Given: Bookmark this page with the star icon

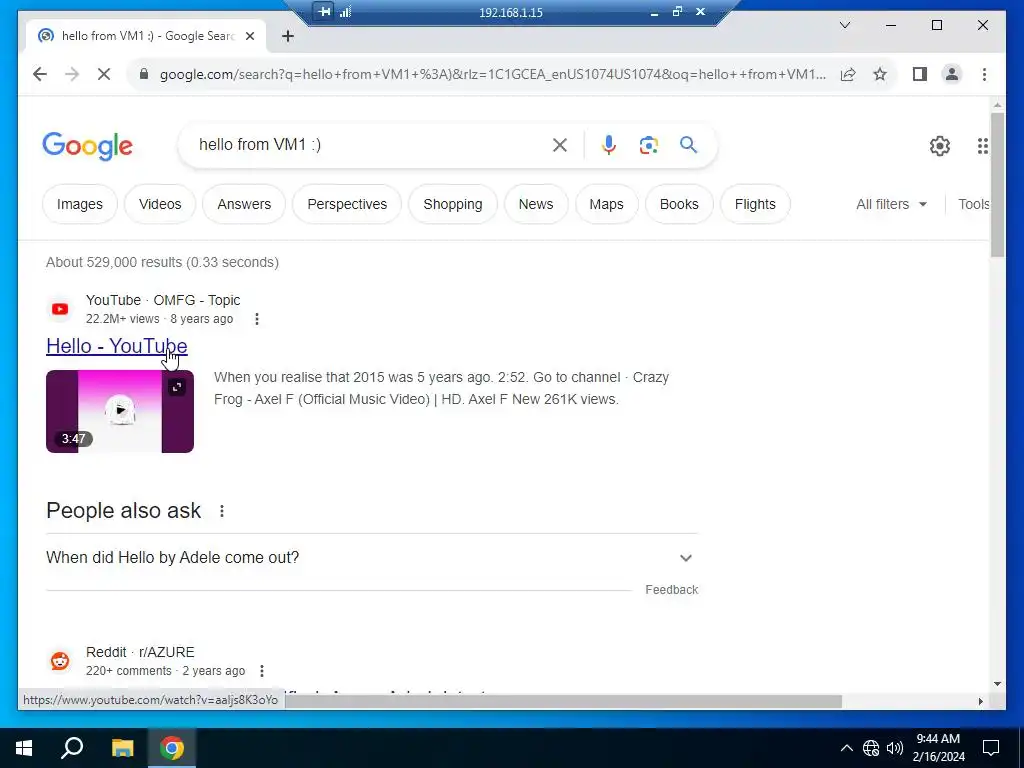Looking at the screenshot, I should 880,74.
